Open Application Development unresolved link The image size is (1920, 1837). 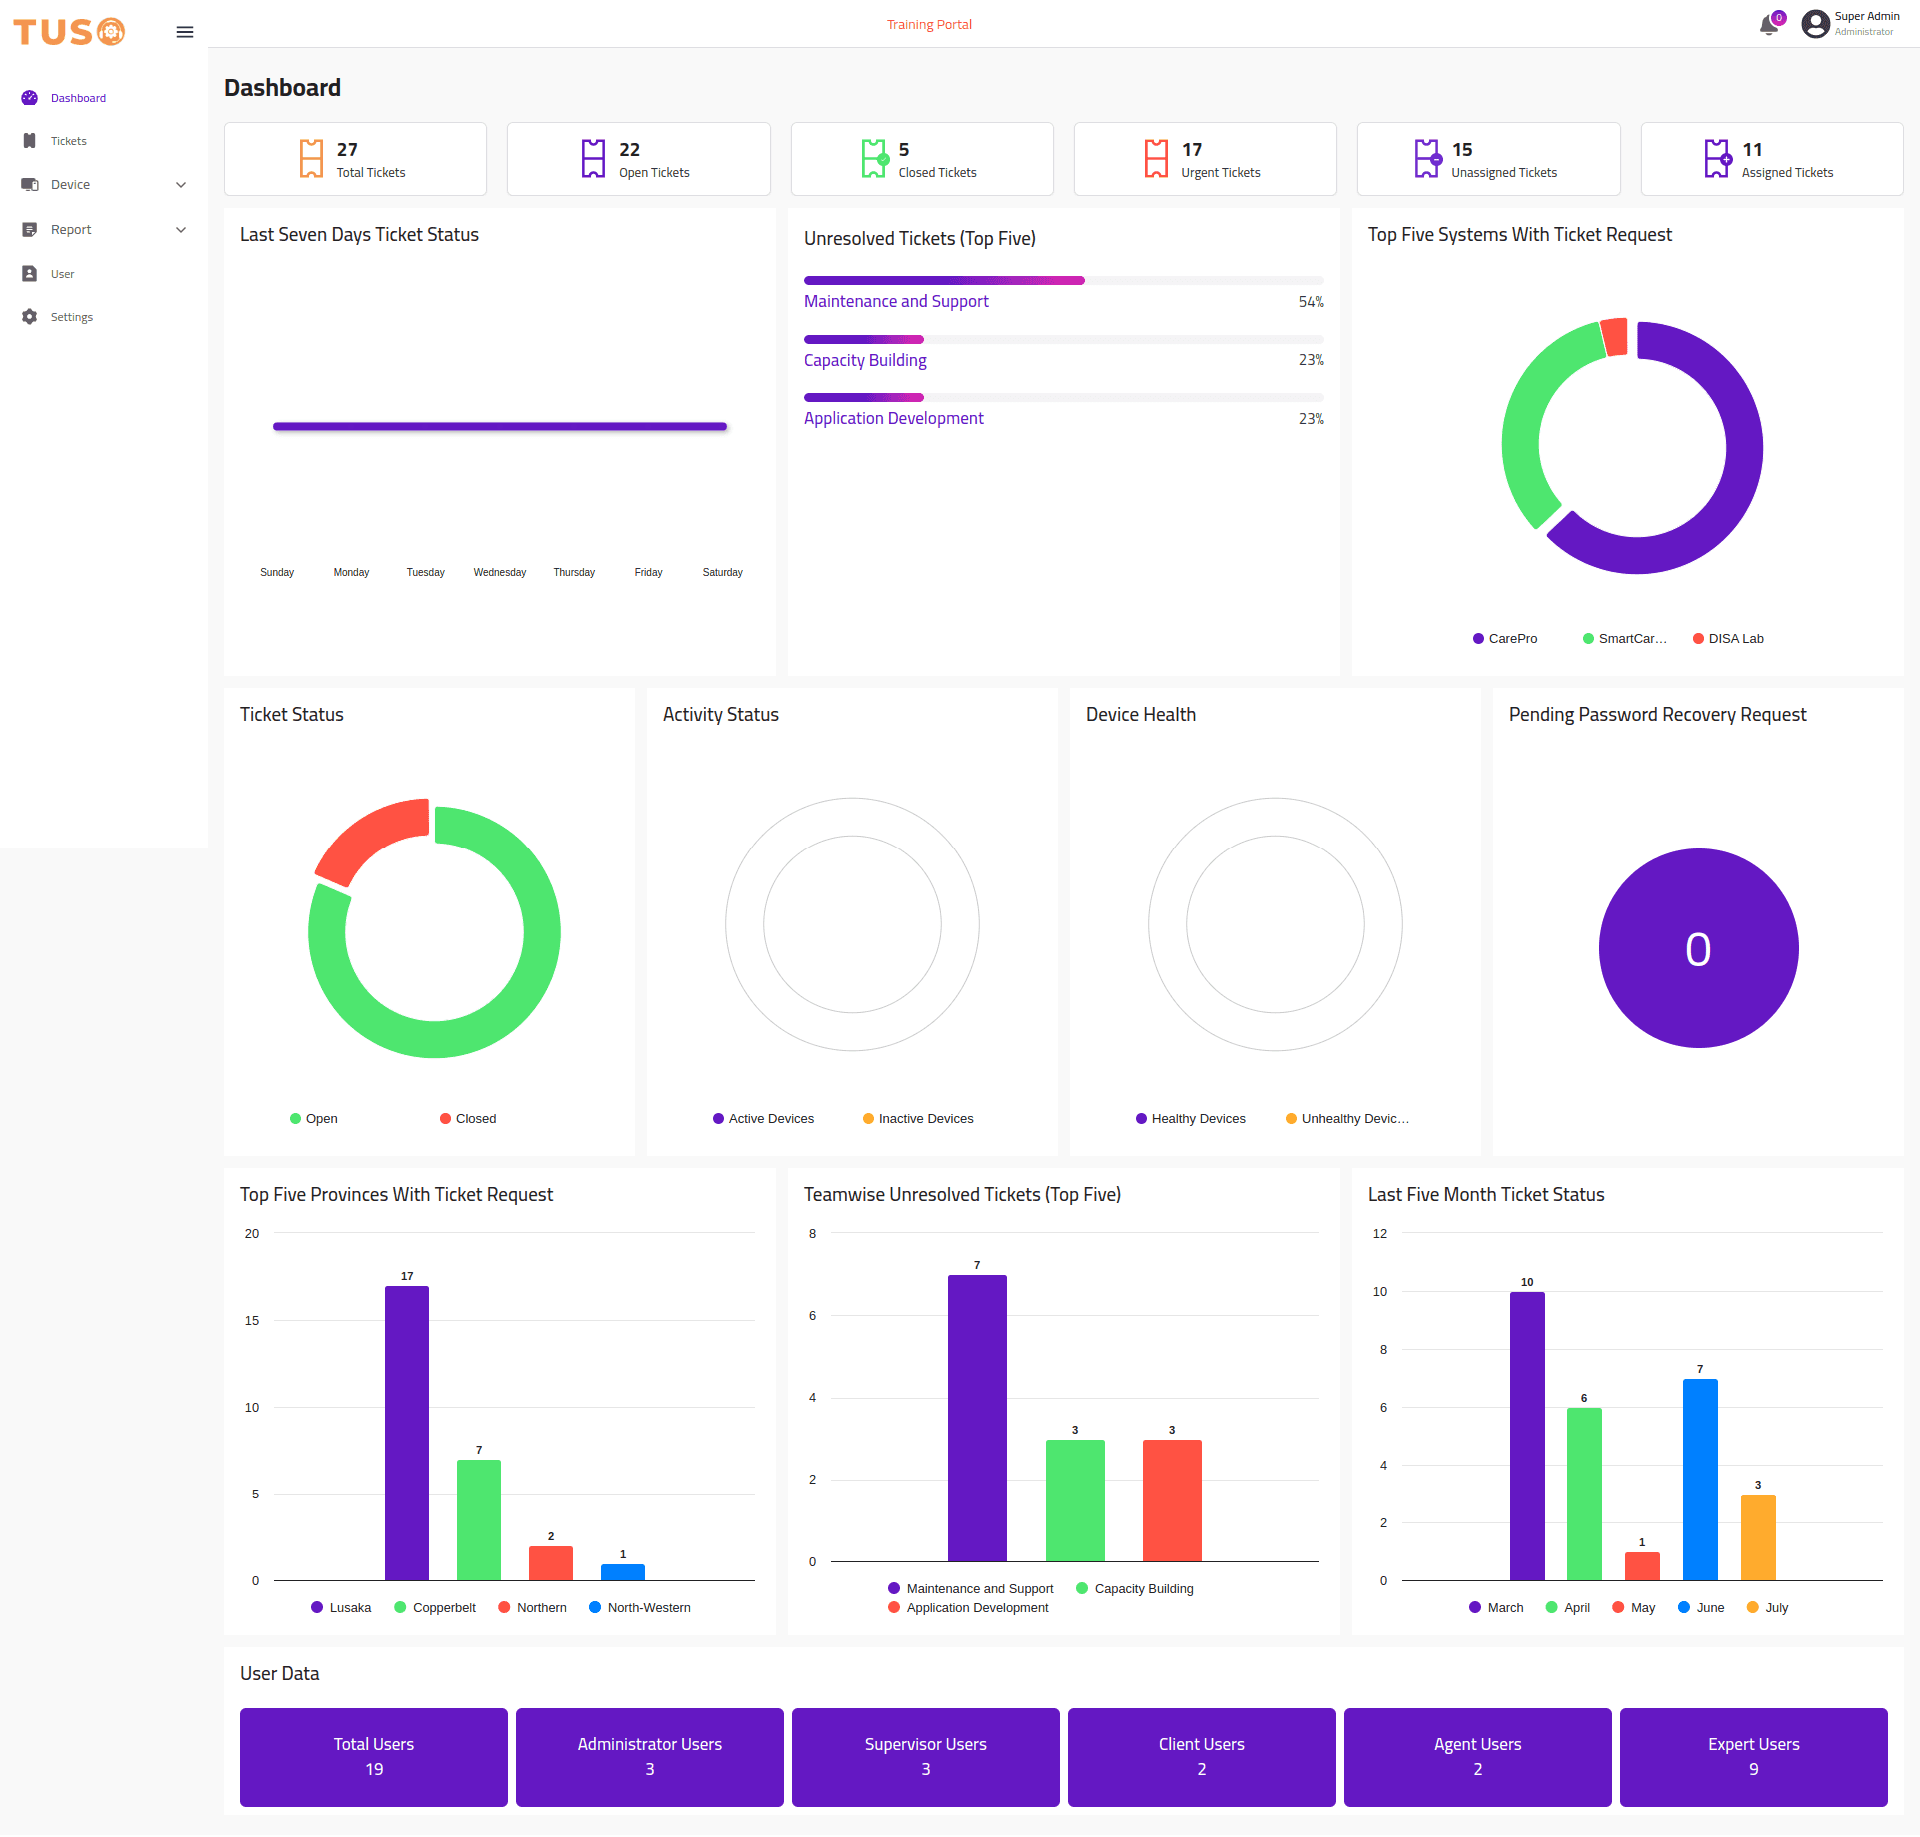pos(894,418)
